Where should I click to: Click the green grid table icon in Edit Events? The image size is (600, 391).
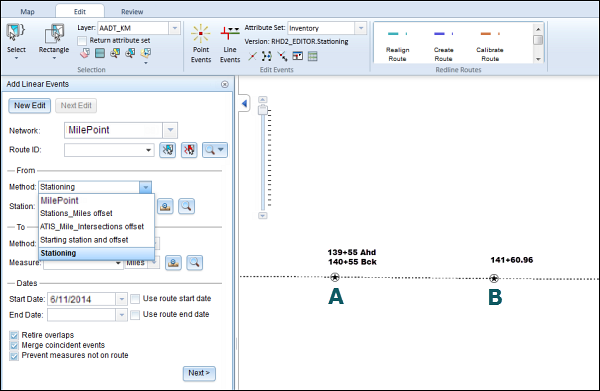tap(313, 56)
